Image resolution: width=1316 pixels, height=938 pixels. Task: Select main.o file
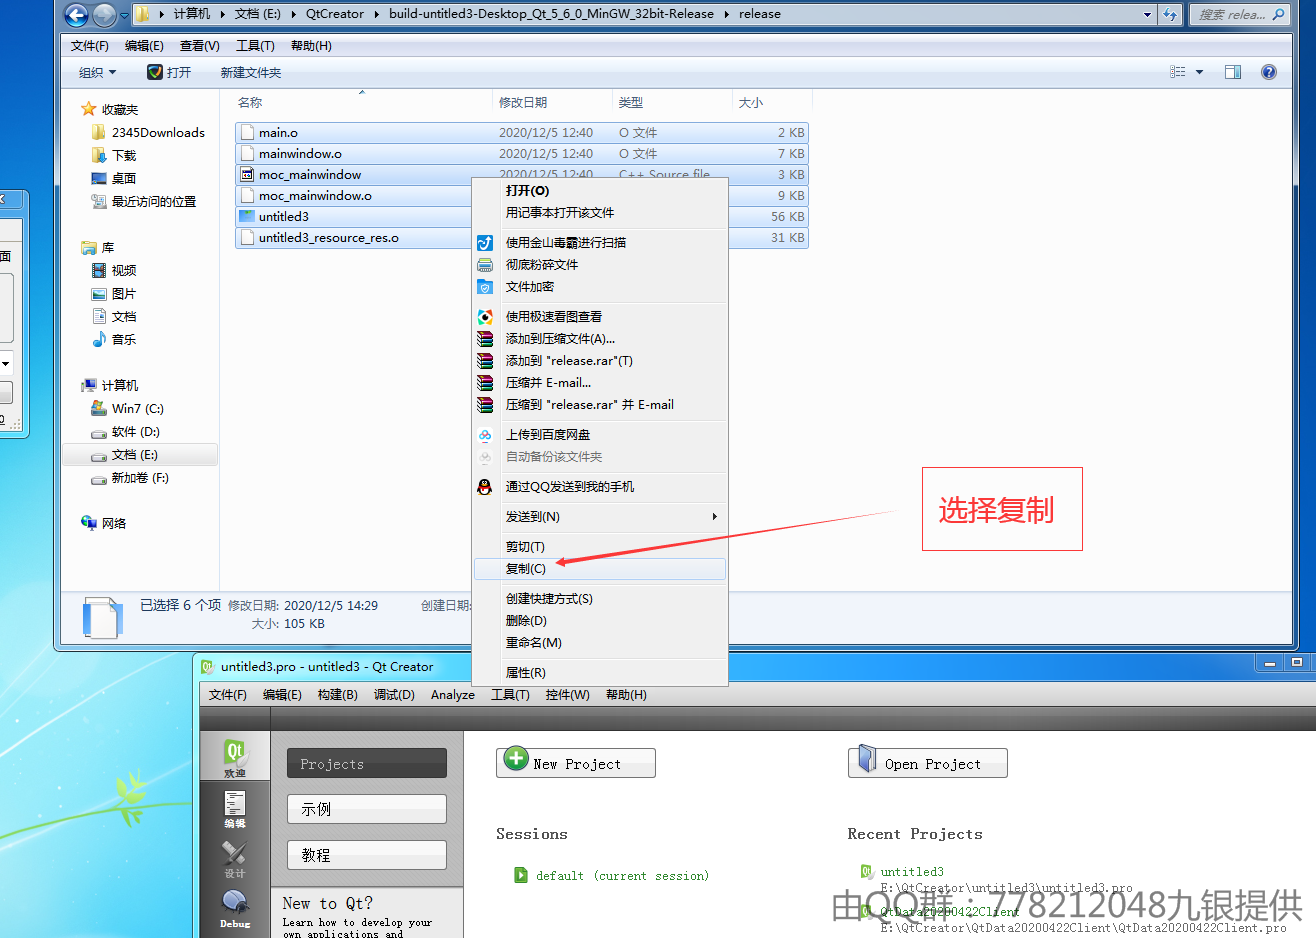pyautogui.click(x=521, y=133)
